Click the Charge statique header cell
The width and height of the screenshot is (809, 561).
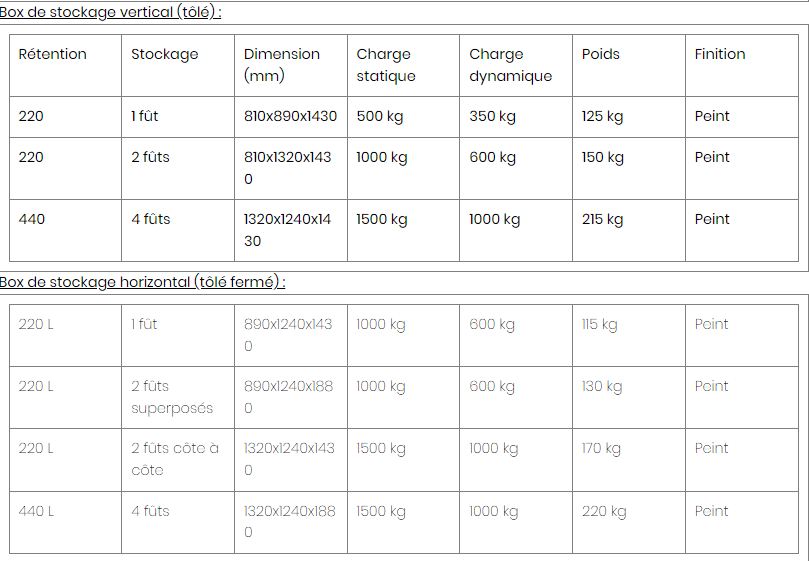[386, 65]
